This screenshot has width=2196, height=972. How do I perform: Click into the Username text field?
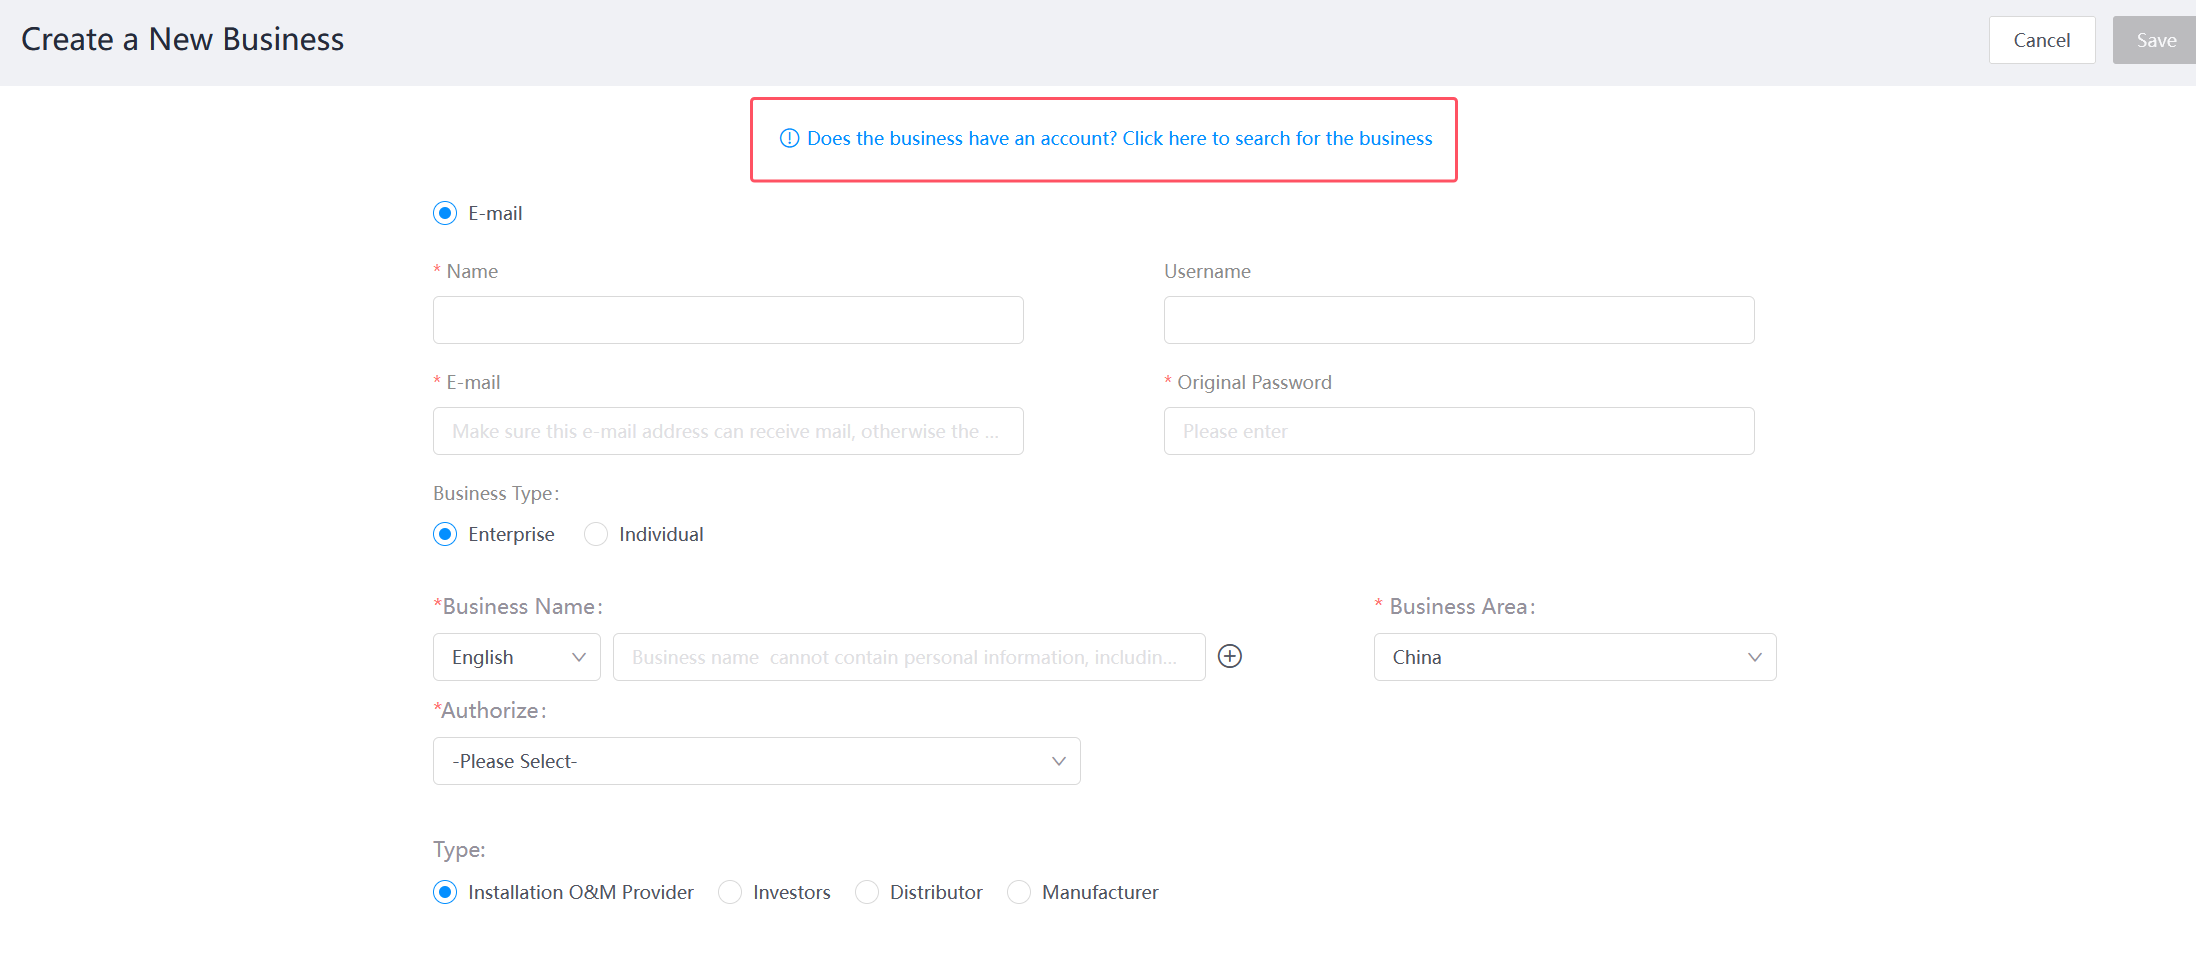(1458, 320)
